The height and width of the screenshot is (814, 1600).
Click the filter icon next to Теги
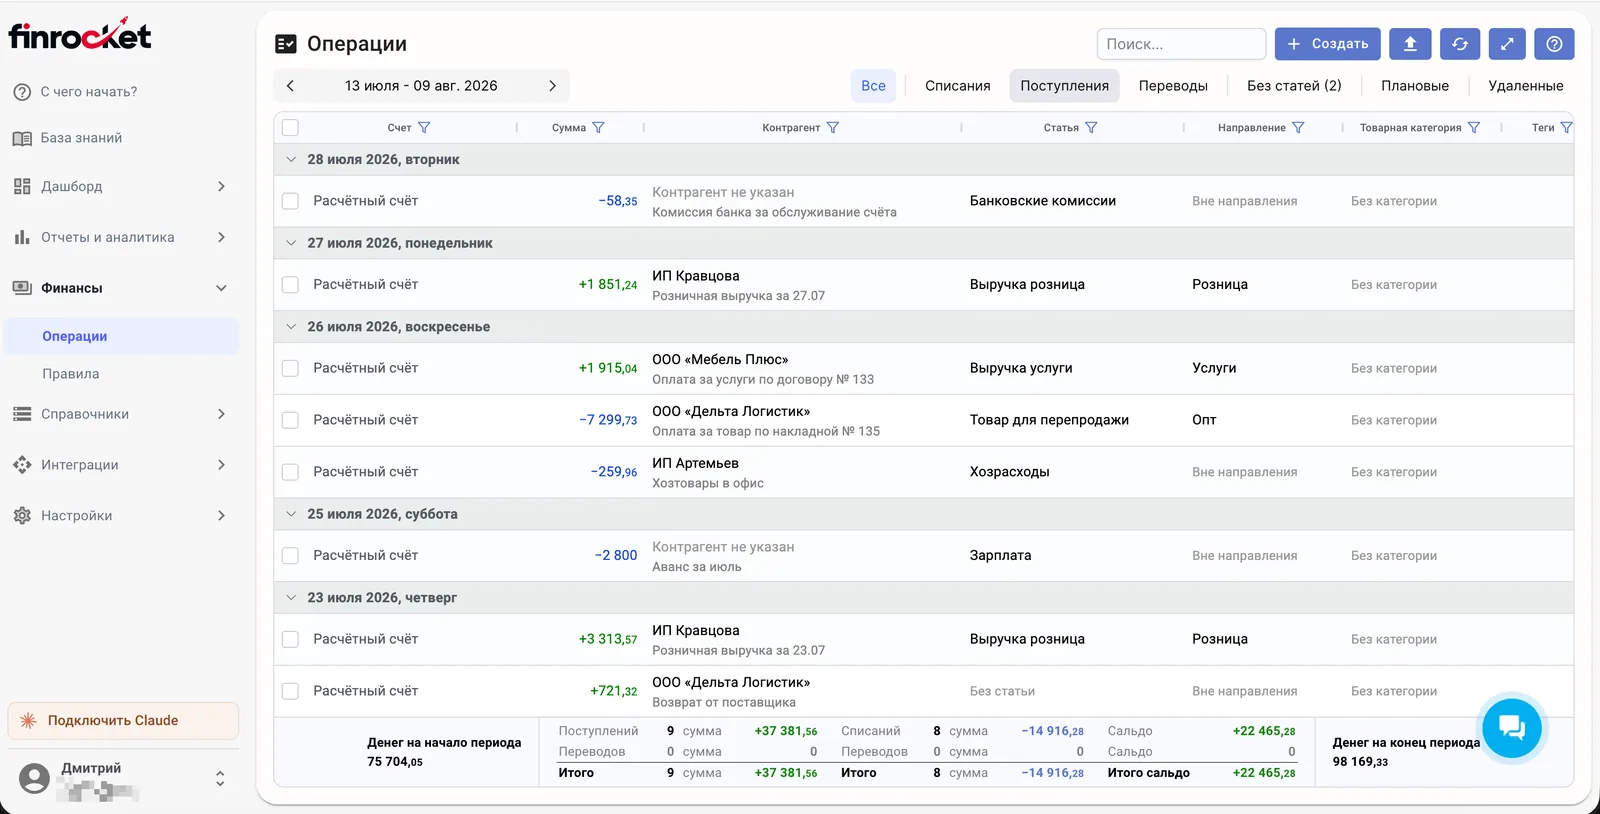1566,128
